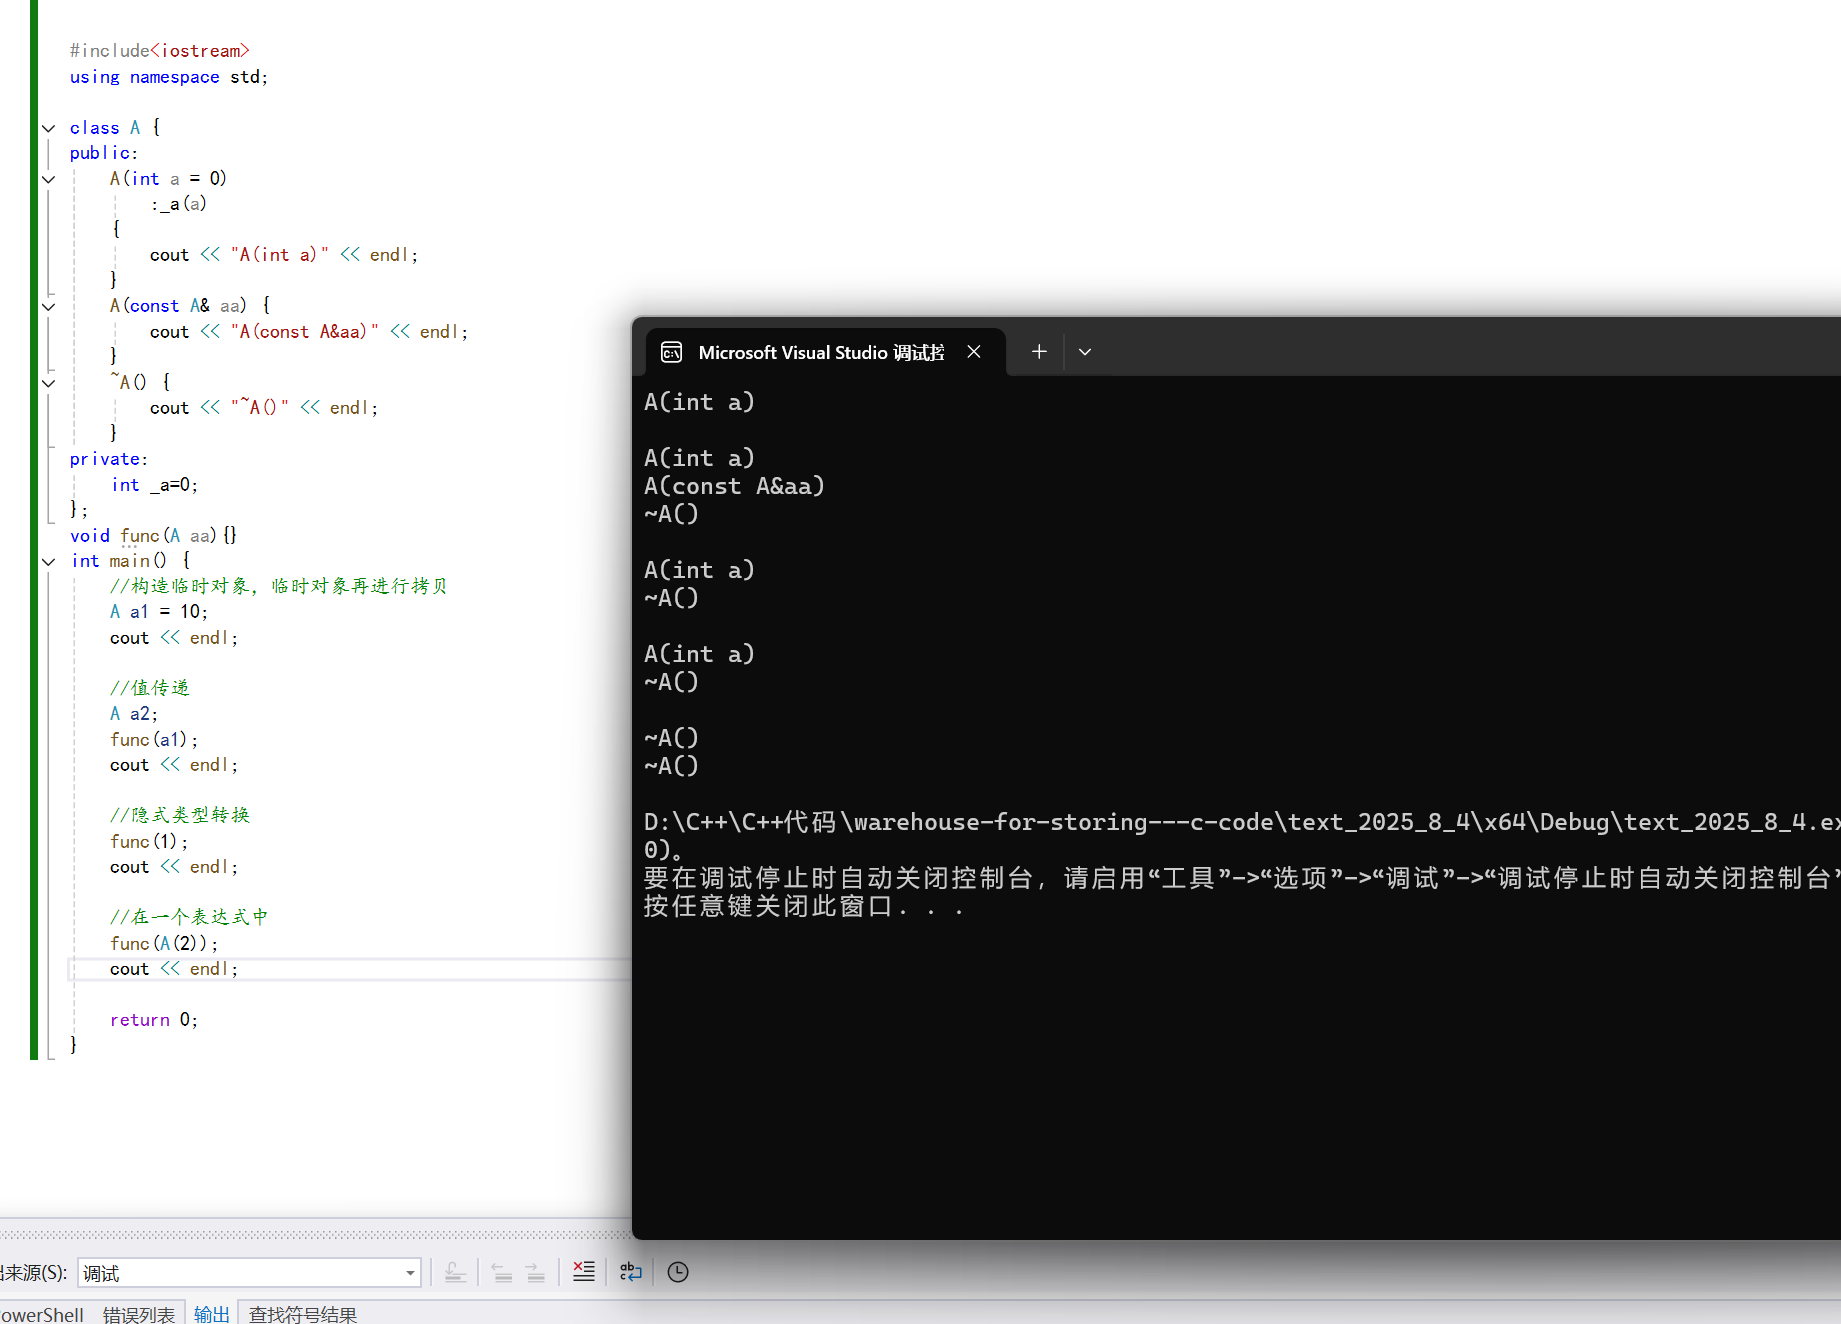Click the 'func(A(2));' line
The image size is (1841, 1324).
click(x=164, y=943)
